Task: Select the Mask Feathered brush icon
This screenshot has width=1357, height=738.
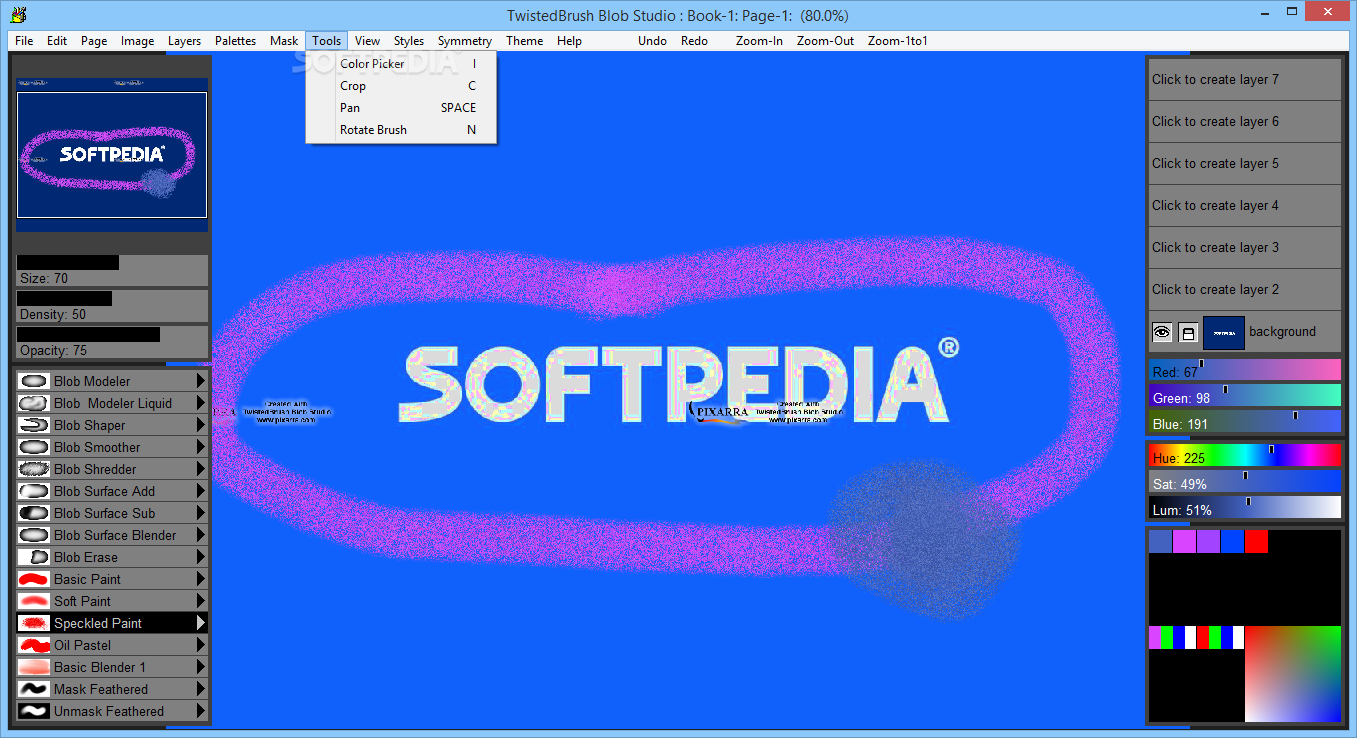Action: [34, 689]
